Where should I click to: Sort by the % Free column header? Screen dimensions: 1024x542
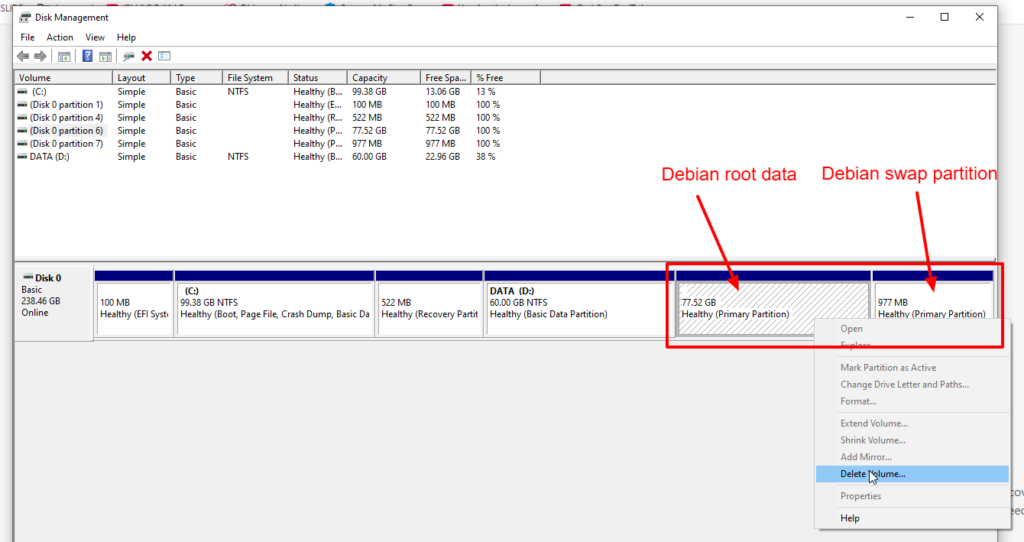click(506, 78)
